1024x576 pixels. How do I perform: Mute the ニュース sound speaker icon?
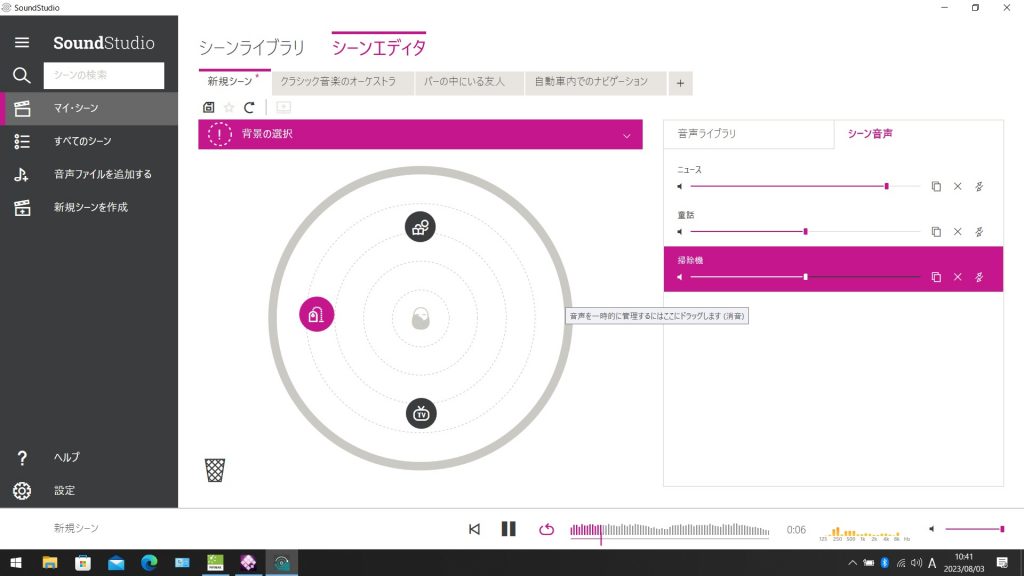pyautogui.click(x=680, y=186)
